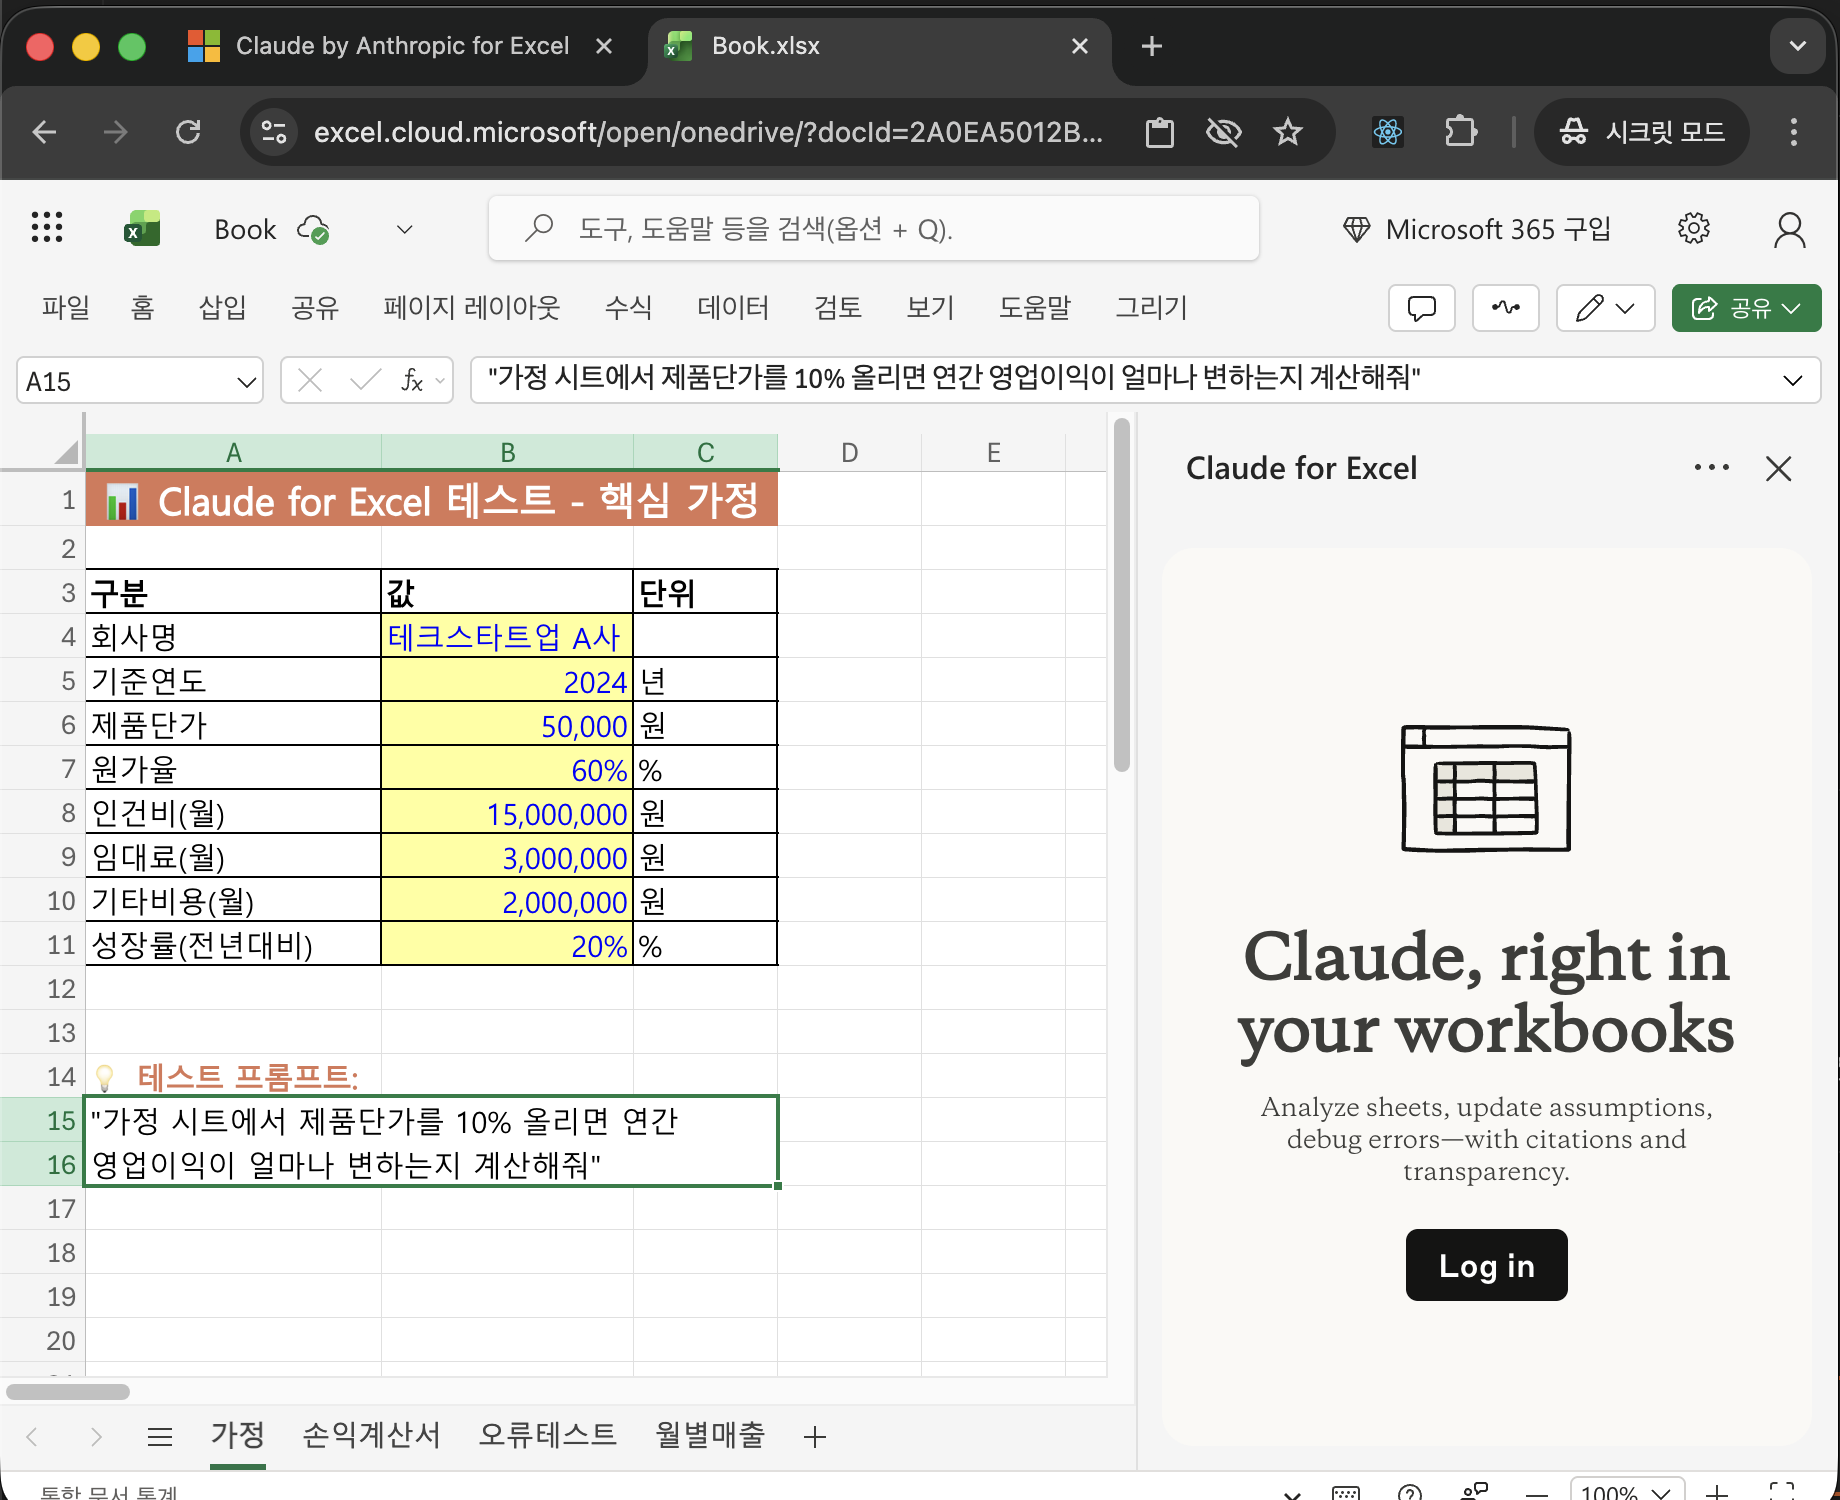The width and height of the screenshot is (1840, 1500).
Task: Open the 파일 menu
Action: [x=66, y=307]
